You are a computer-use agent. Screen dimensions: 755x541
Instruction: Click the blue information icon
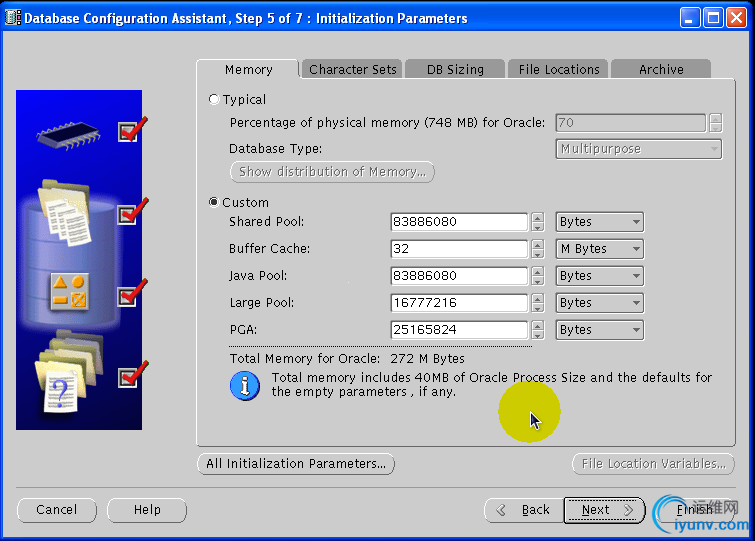click(245, 386)
